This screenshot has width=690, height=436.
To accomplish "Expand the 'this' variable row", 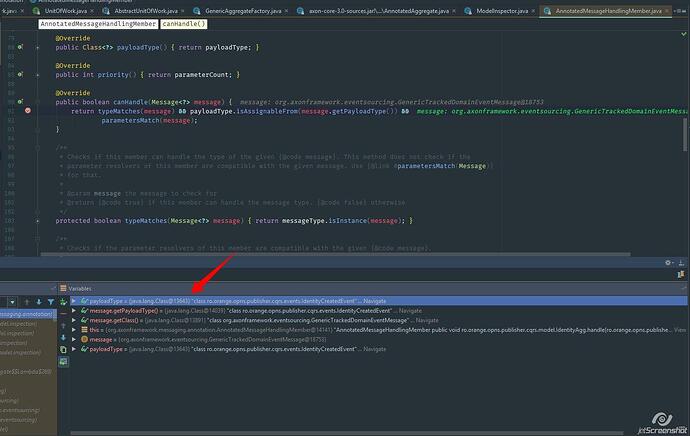I will pyautogui.click(x=74, y=330).
